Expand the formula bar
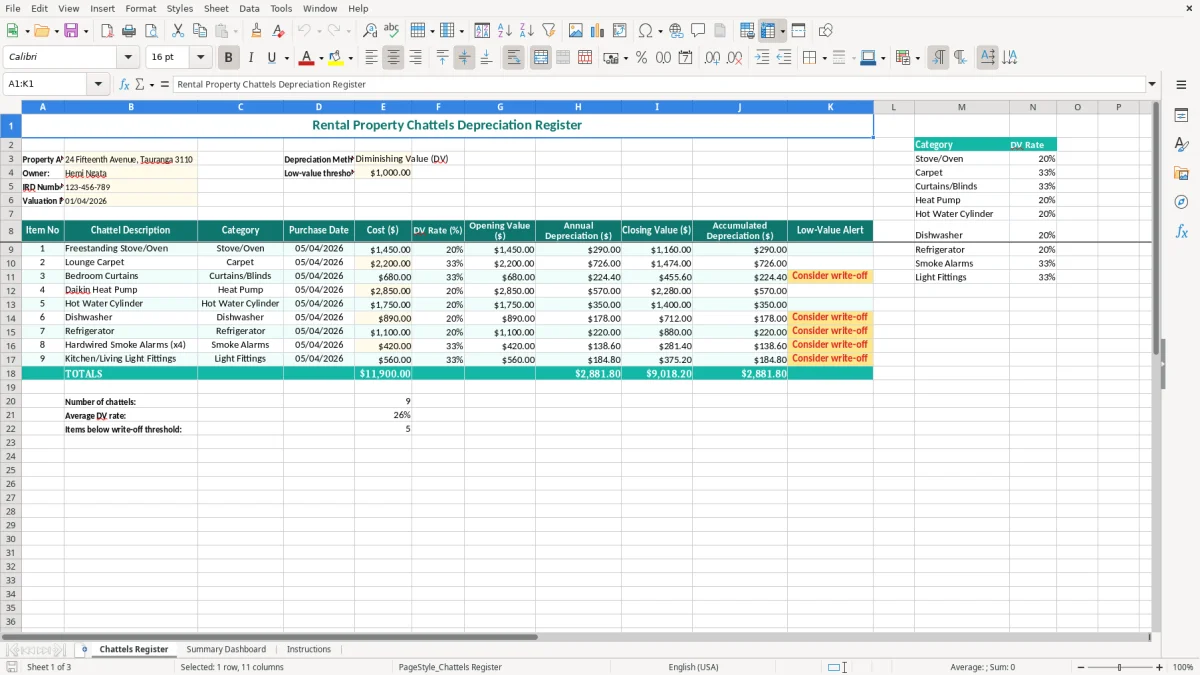Viewport: 1200px width, 675px height. 1152,84
